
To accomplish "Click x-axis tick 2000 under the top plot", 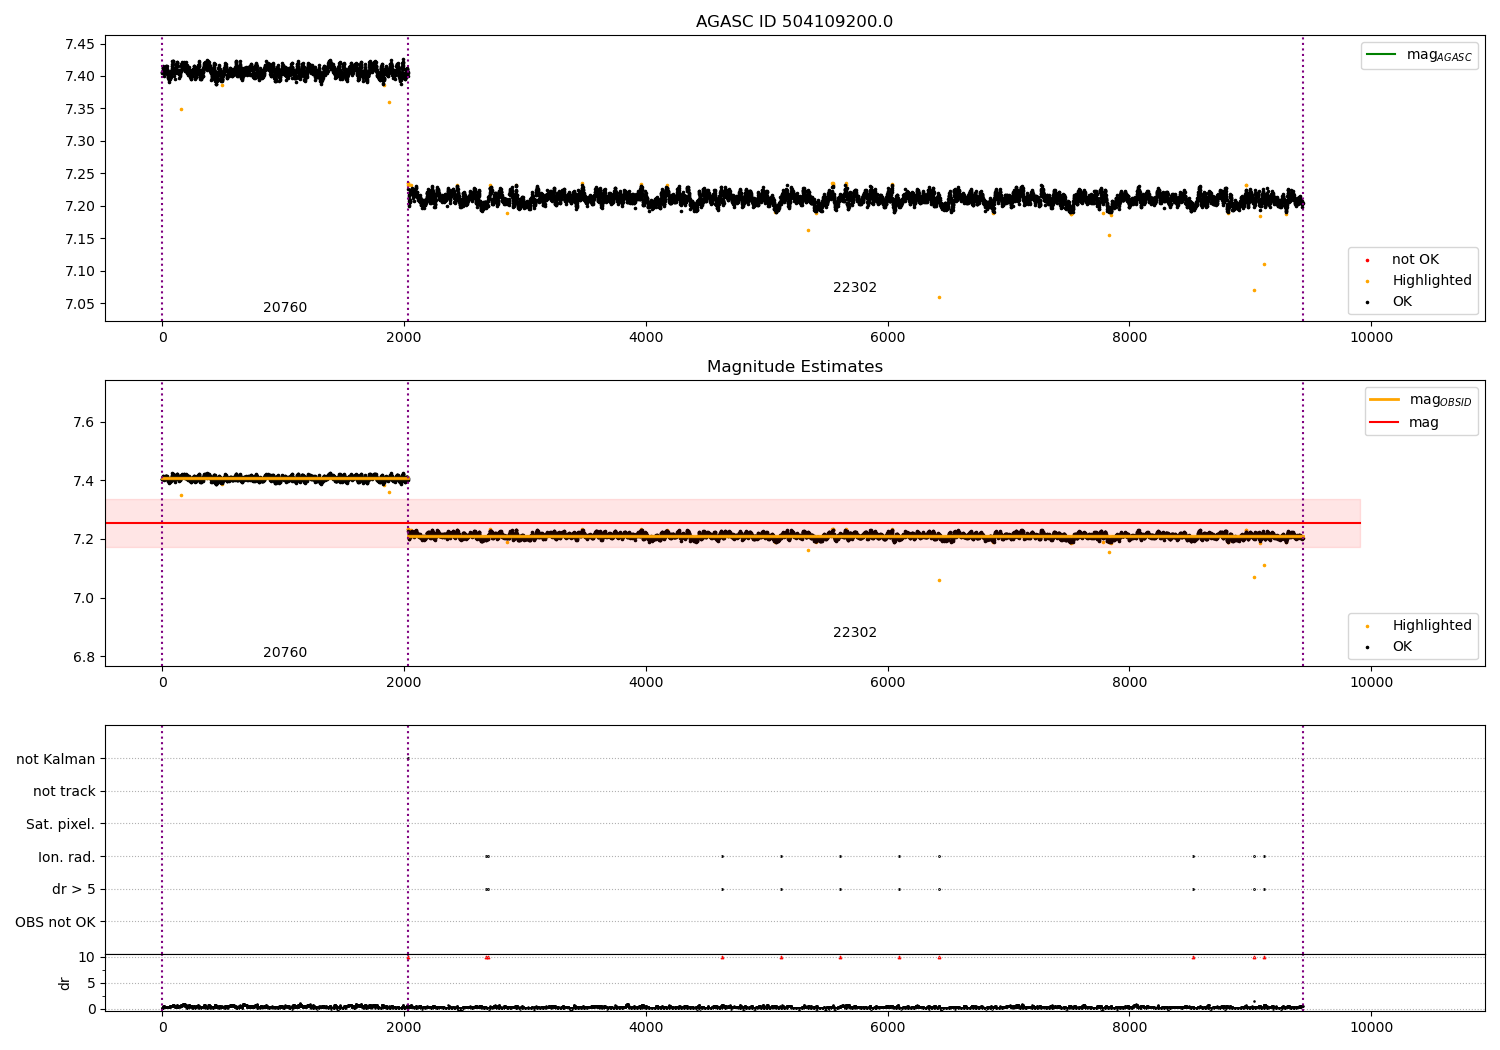I will tap(404, 338).
